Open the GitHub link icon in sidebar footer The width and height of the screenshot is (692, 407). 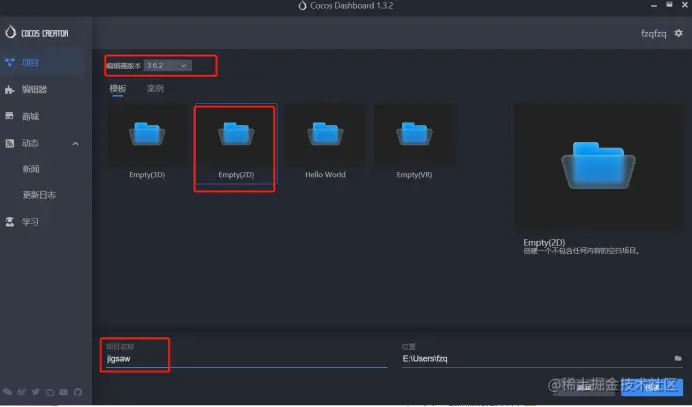point(78,392)
